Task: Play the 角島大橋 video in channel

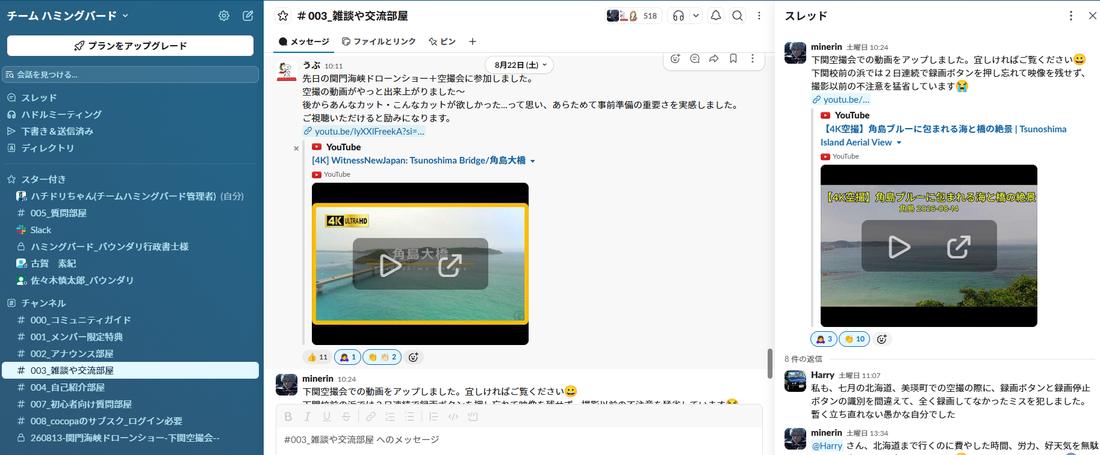Action: click(390, 265)
